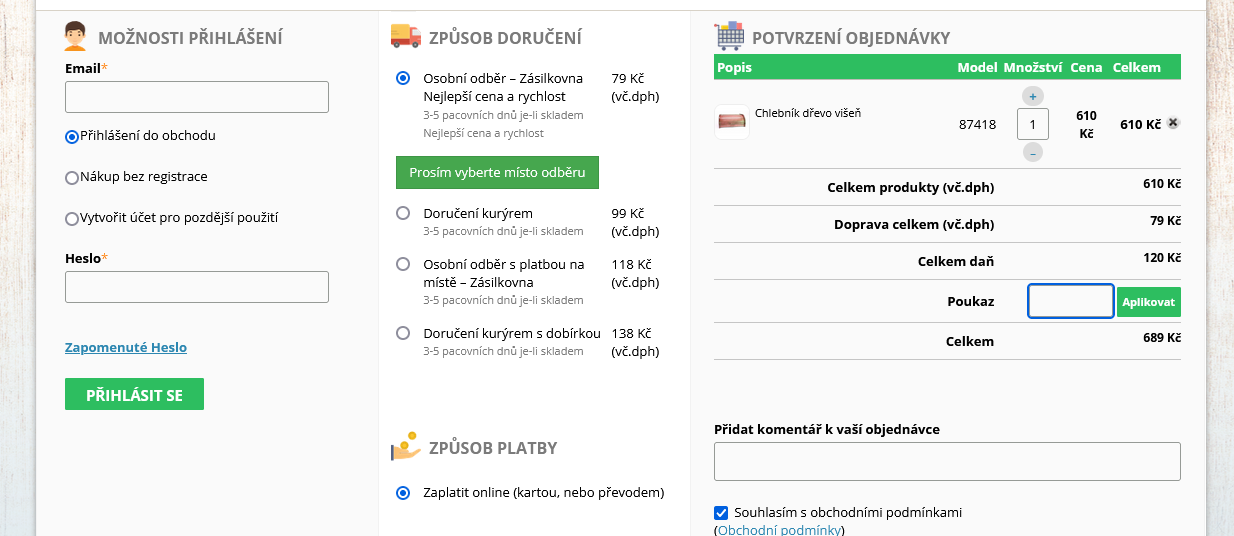Select Doručení kurýrem s dobírkou
This screenshot has height=536, width=1234.
tap(403, 333)
